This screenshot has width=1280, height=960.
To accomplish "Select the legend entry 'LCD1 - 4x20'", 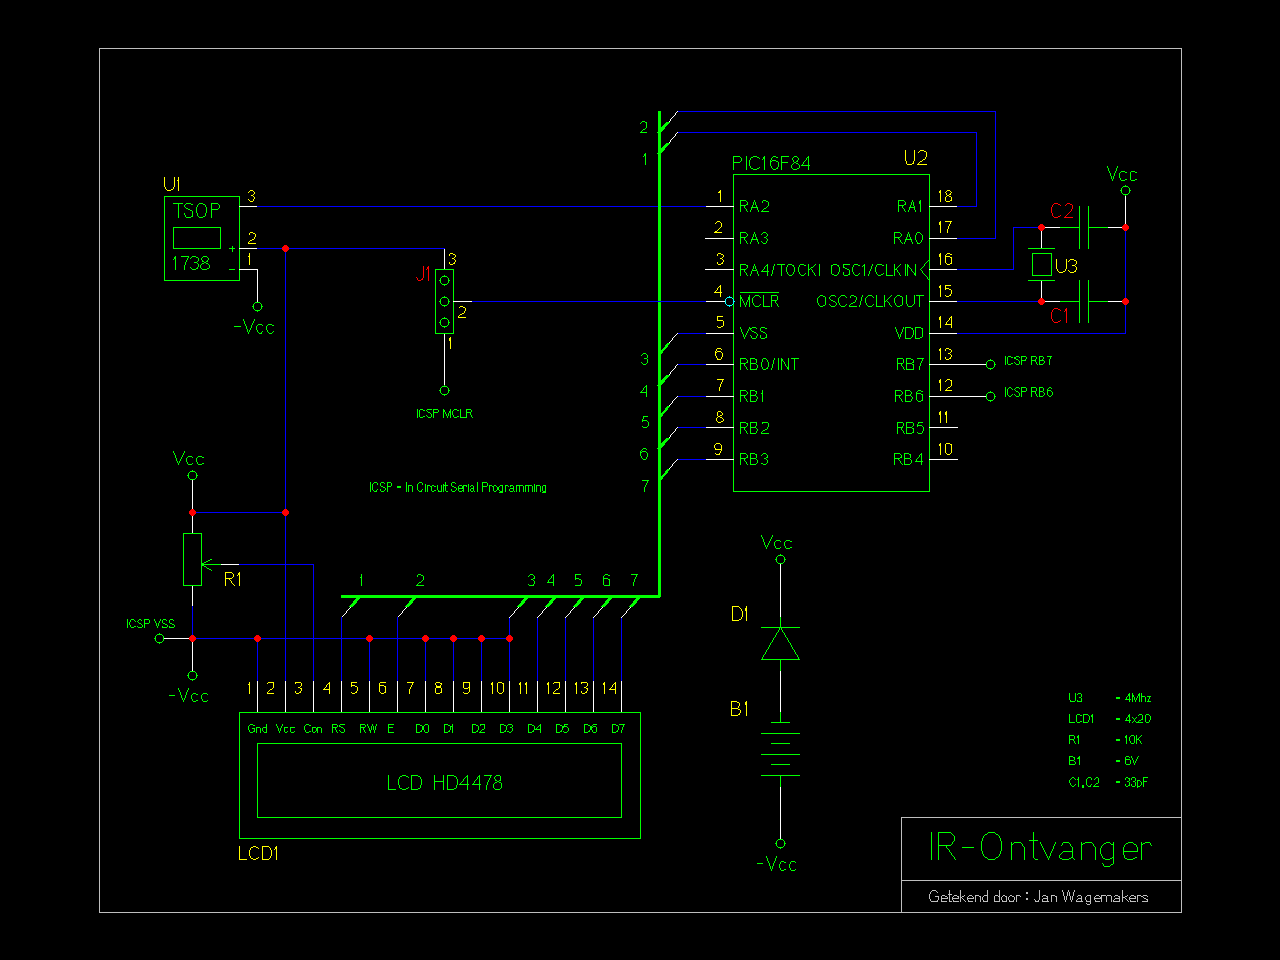I will tap(1110, 719).
